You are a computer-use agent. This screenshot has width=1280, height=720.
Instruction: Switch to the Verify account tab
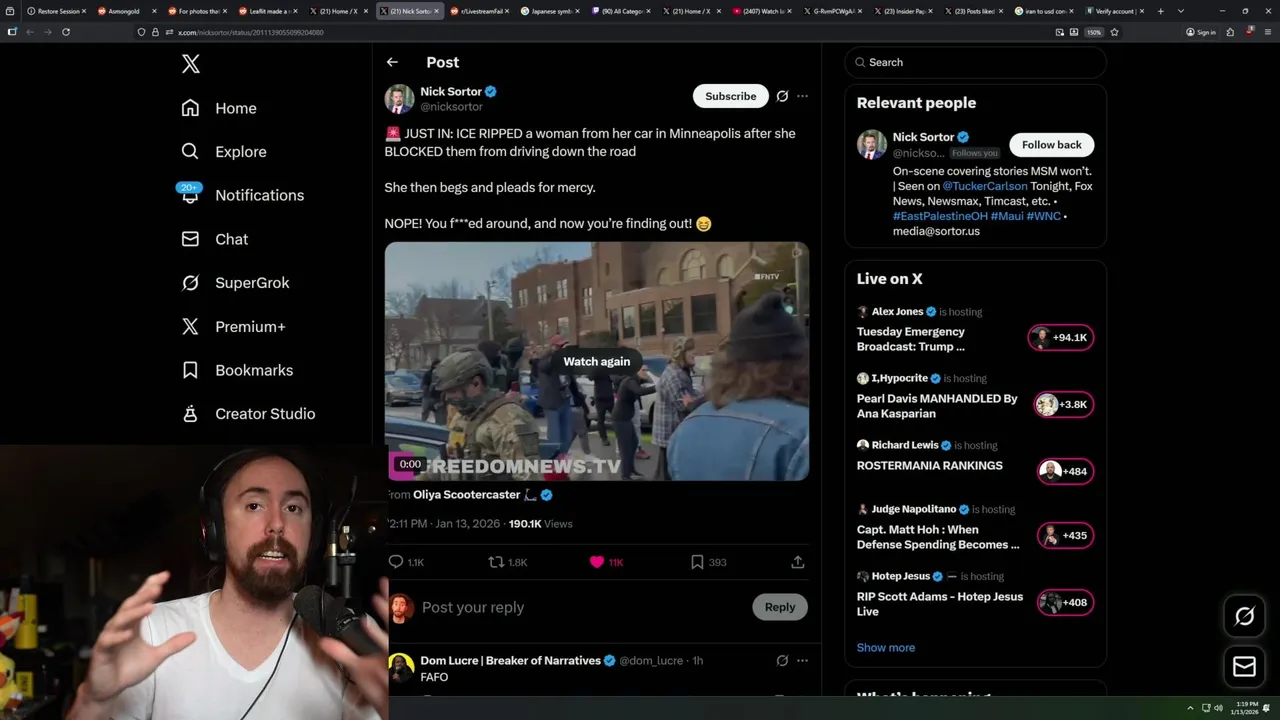point(1115,11)
